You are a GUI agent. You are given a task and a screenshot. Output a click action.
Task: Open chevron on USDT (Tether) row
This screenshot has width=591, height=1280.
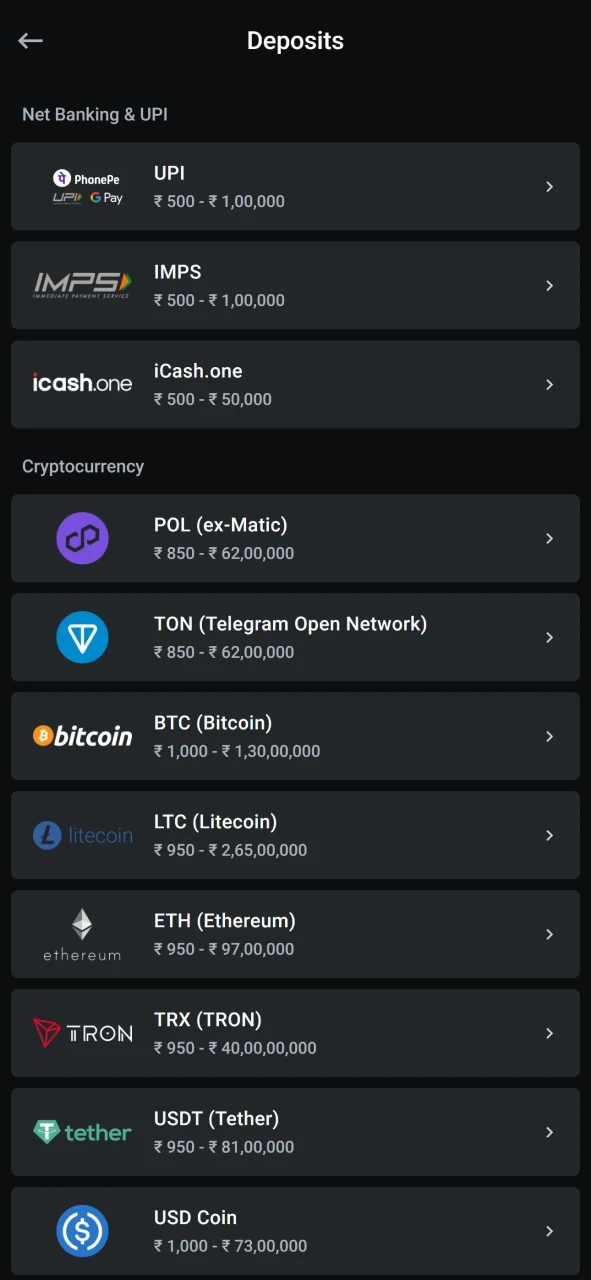(x=549, y=1132)
